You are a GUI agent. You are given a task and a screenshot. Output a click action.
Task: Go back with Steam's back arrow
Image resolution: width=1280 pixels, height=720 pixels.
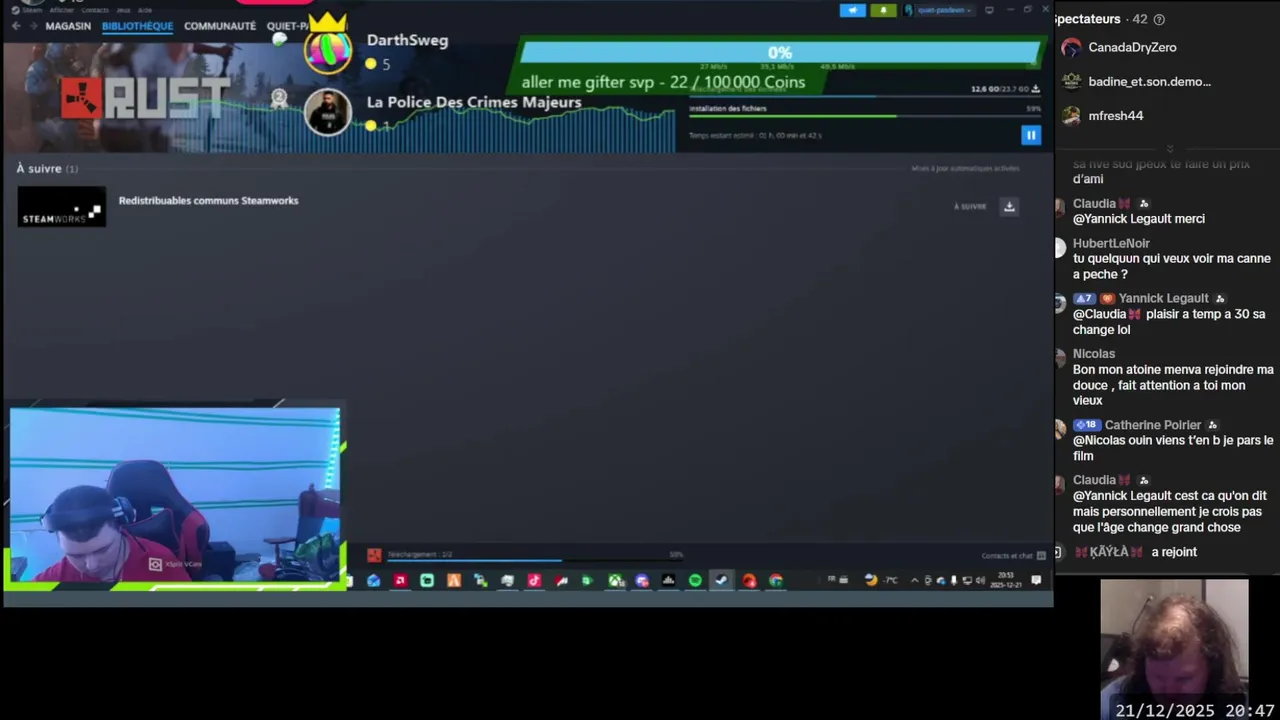tap(16, 26)
